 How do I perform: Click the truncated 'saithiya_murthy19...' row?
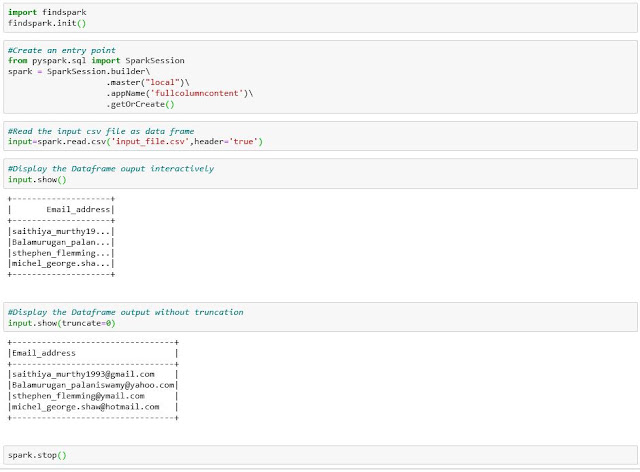pyautogui.click(x=61, y=232)
